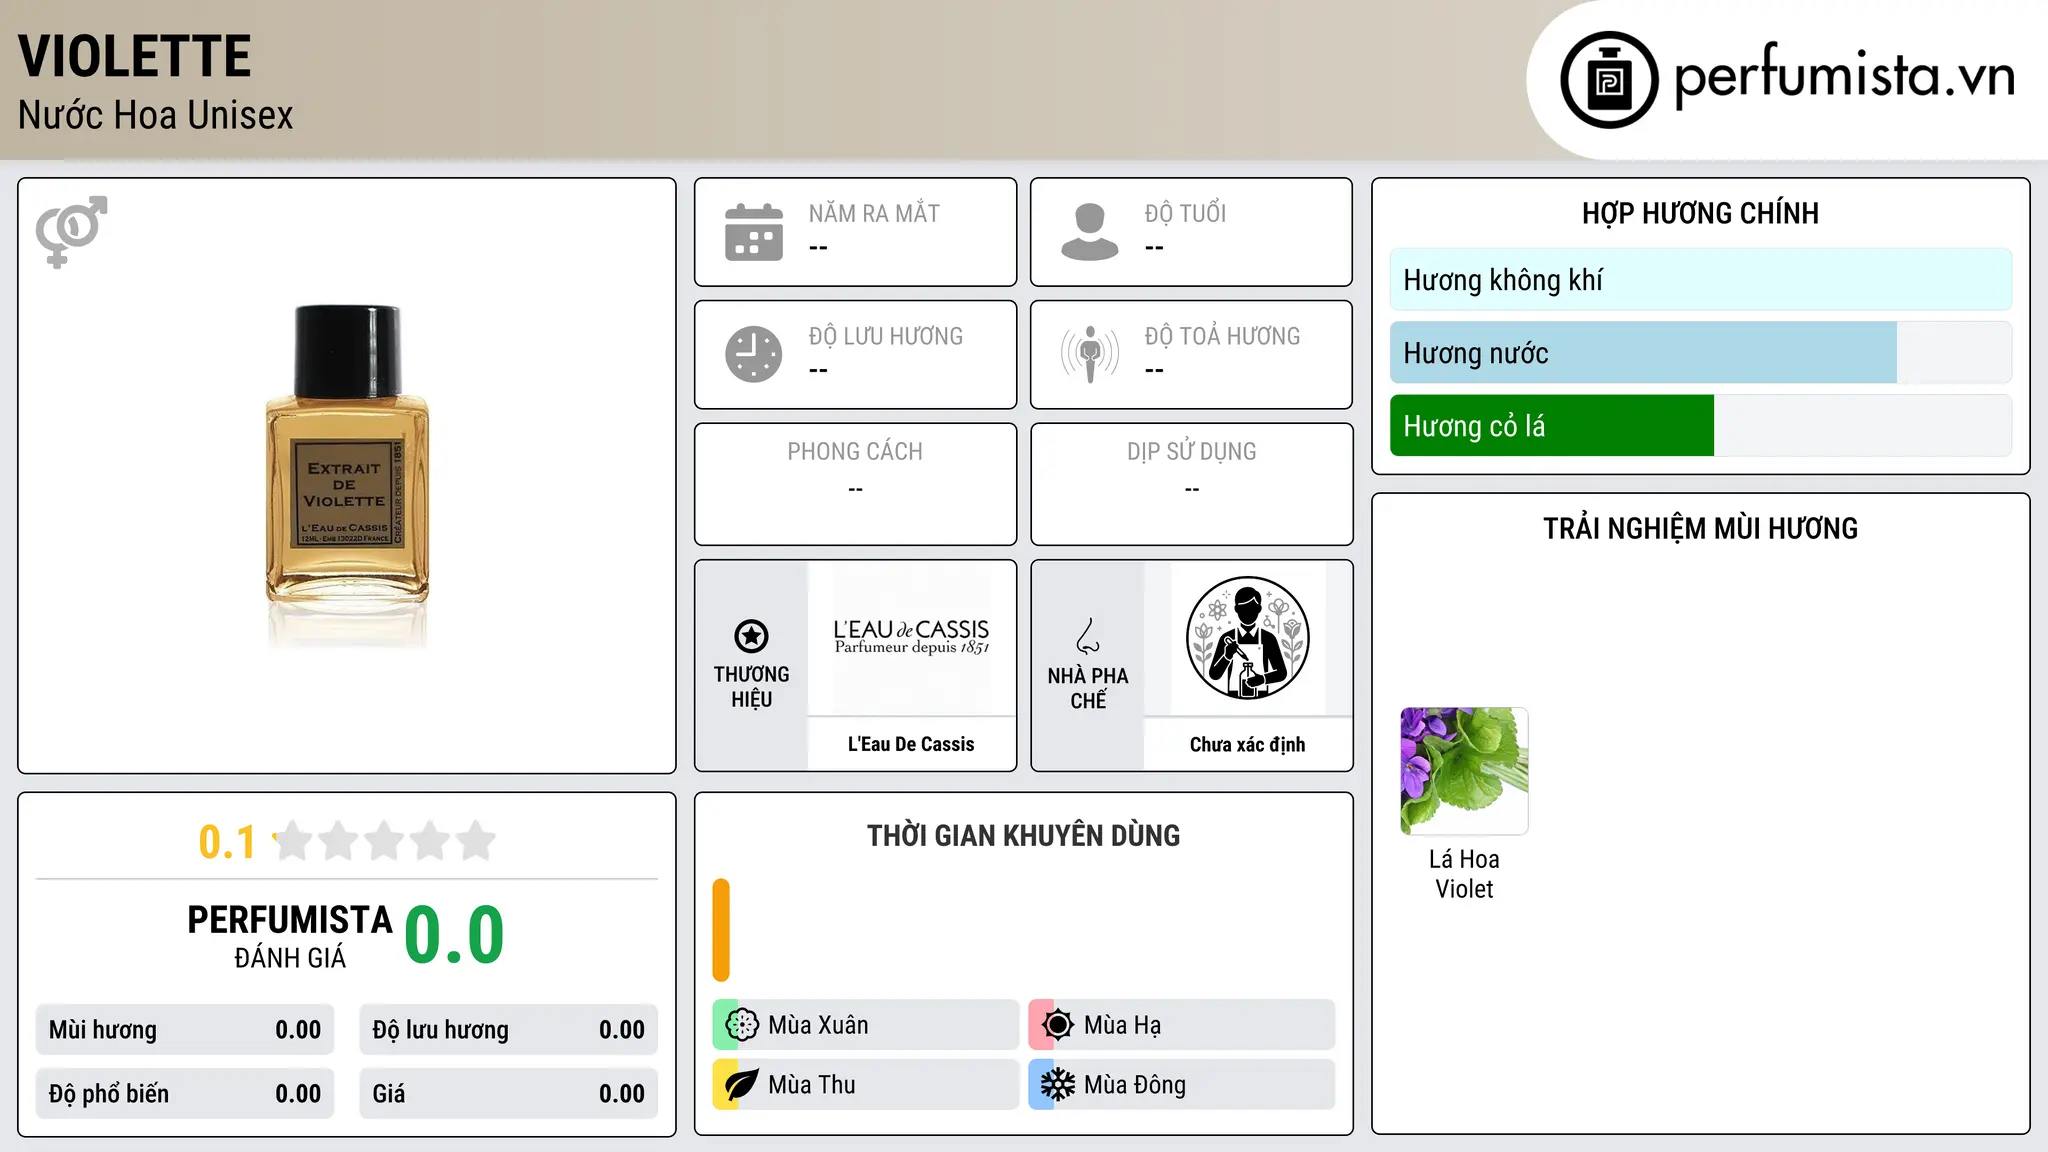Click the calendar icon for Năm ra mắt
Screen dimensions: 2048x1152
(754, 232)
